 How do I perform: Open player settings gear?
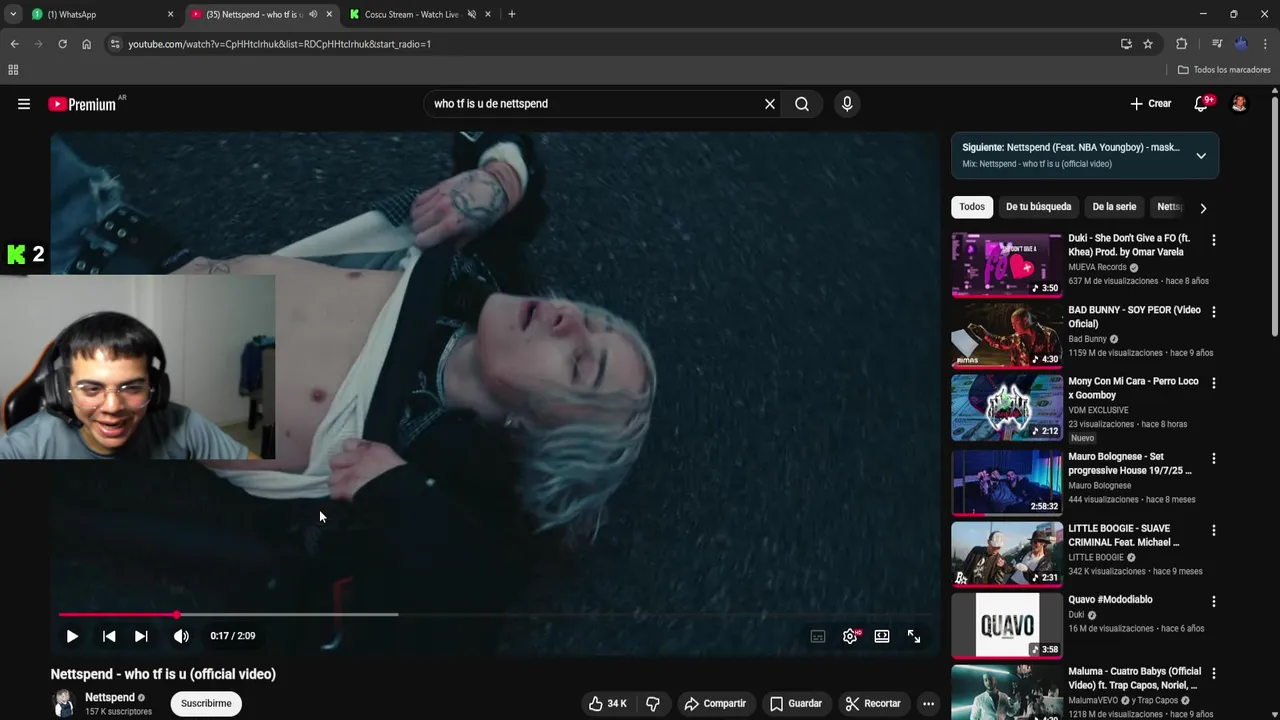(850, 636)
